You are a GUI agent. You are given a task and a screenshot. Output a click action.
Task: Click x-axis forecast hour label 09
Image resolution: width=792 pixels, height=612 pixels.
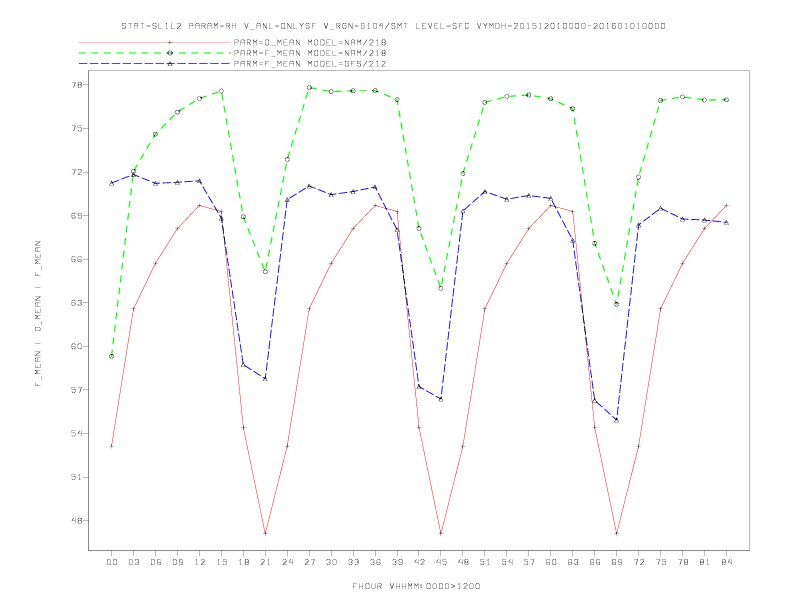pos(177,562)
